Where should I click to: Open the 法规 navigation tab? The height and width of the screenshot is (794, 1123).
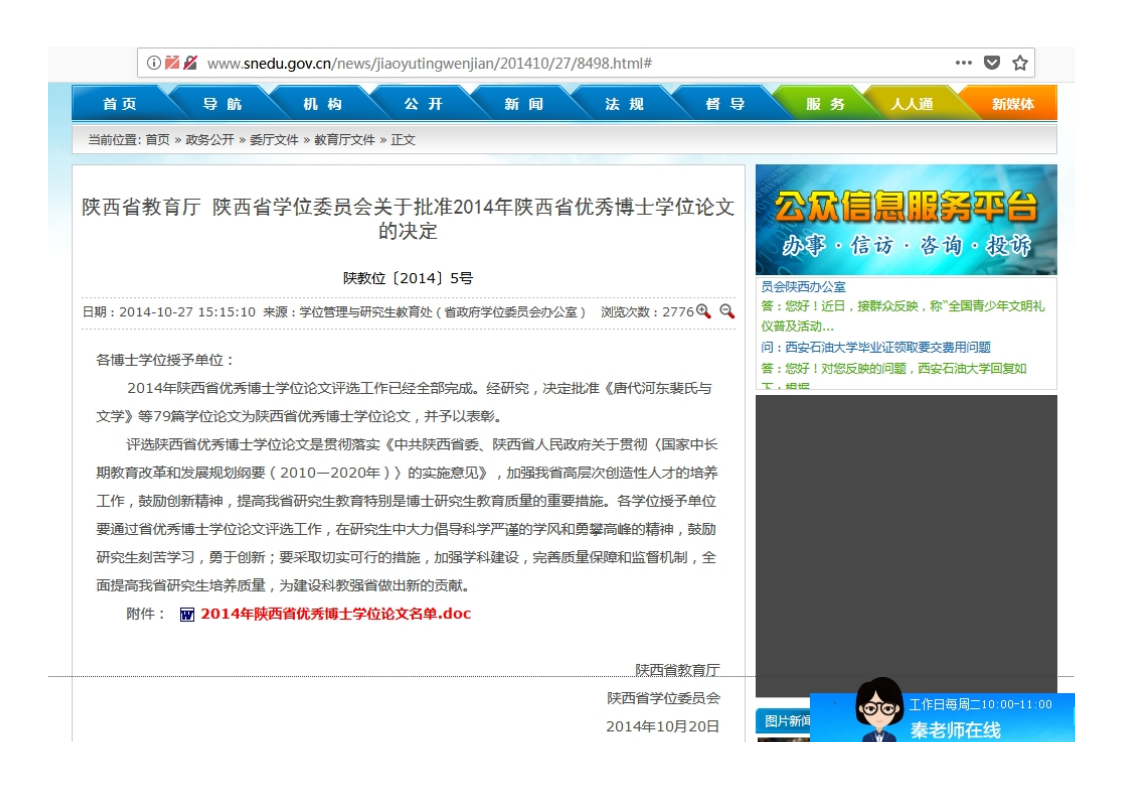(x=625, y=104)
